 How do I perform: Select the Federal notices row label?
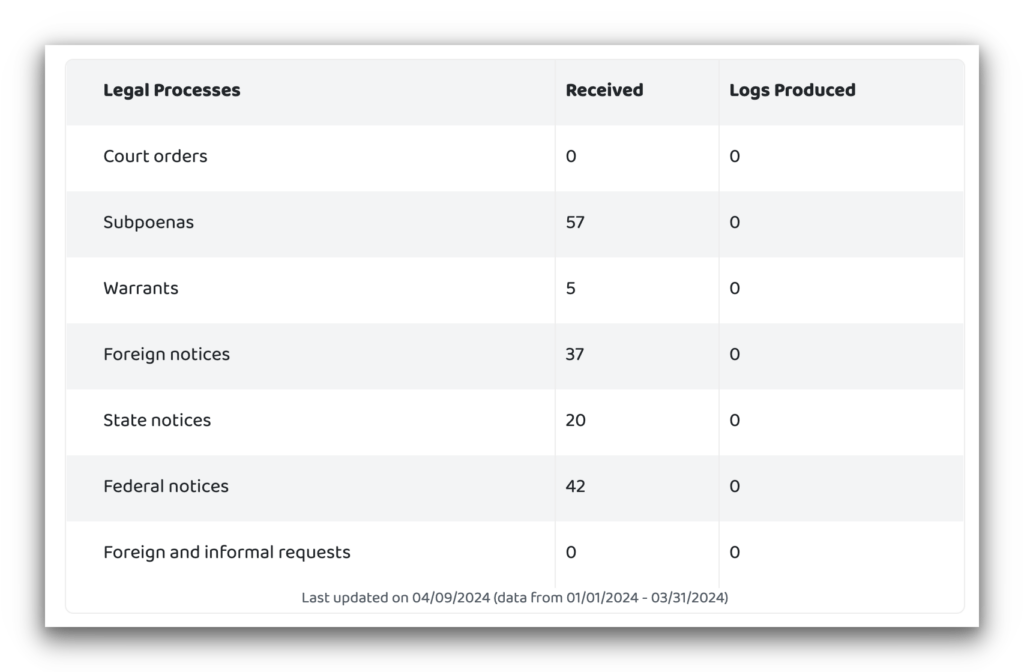point(166,486)
